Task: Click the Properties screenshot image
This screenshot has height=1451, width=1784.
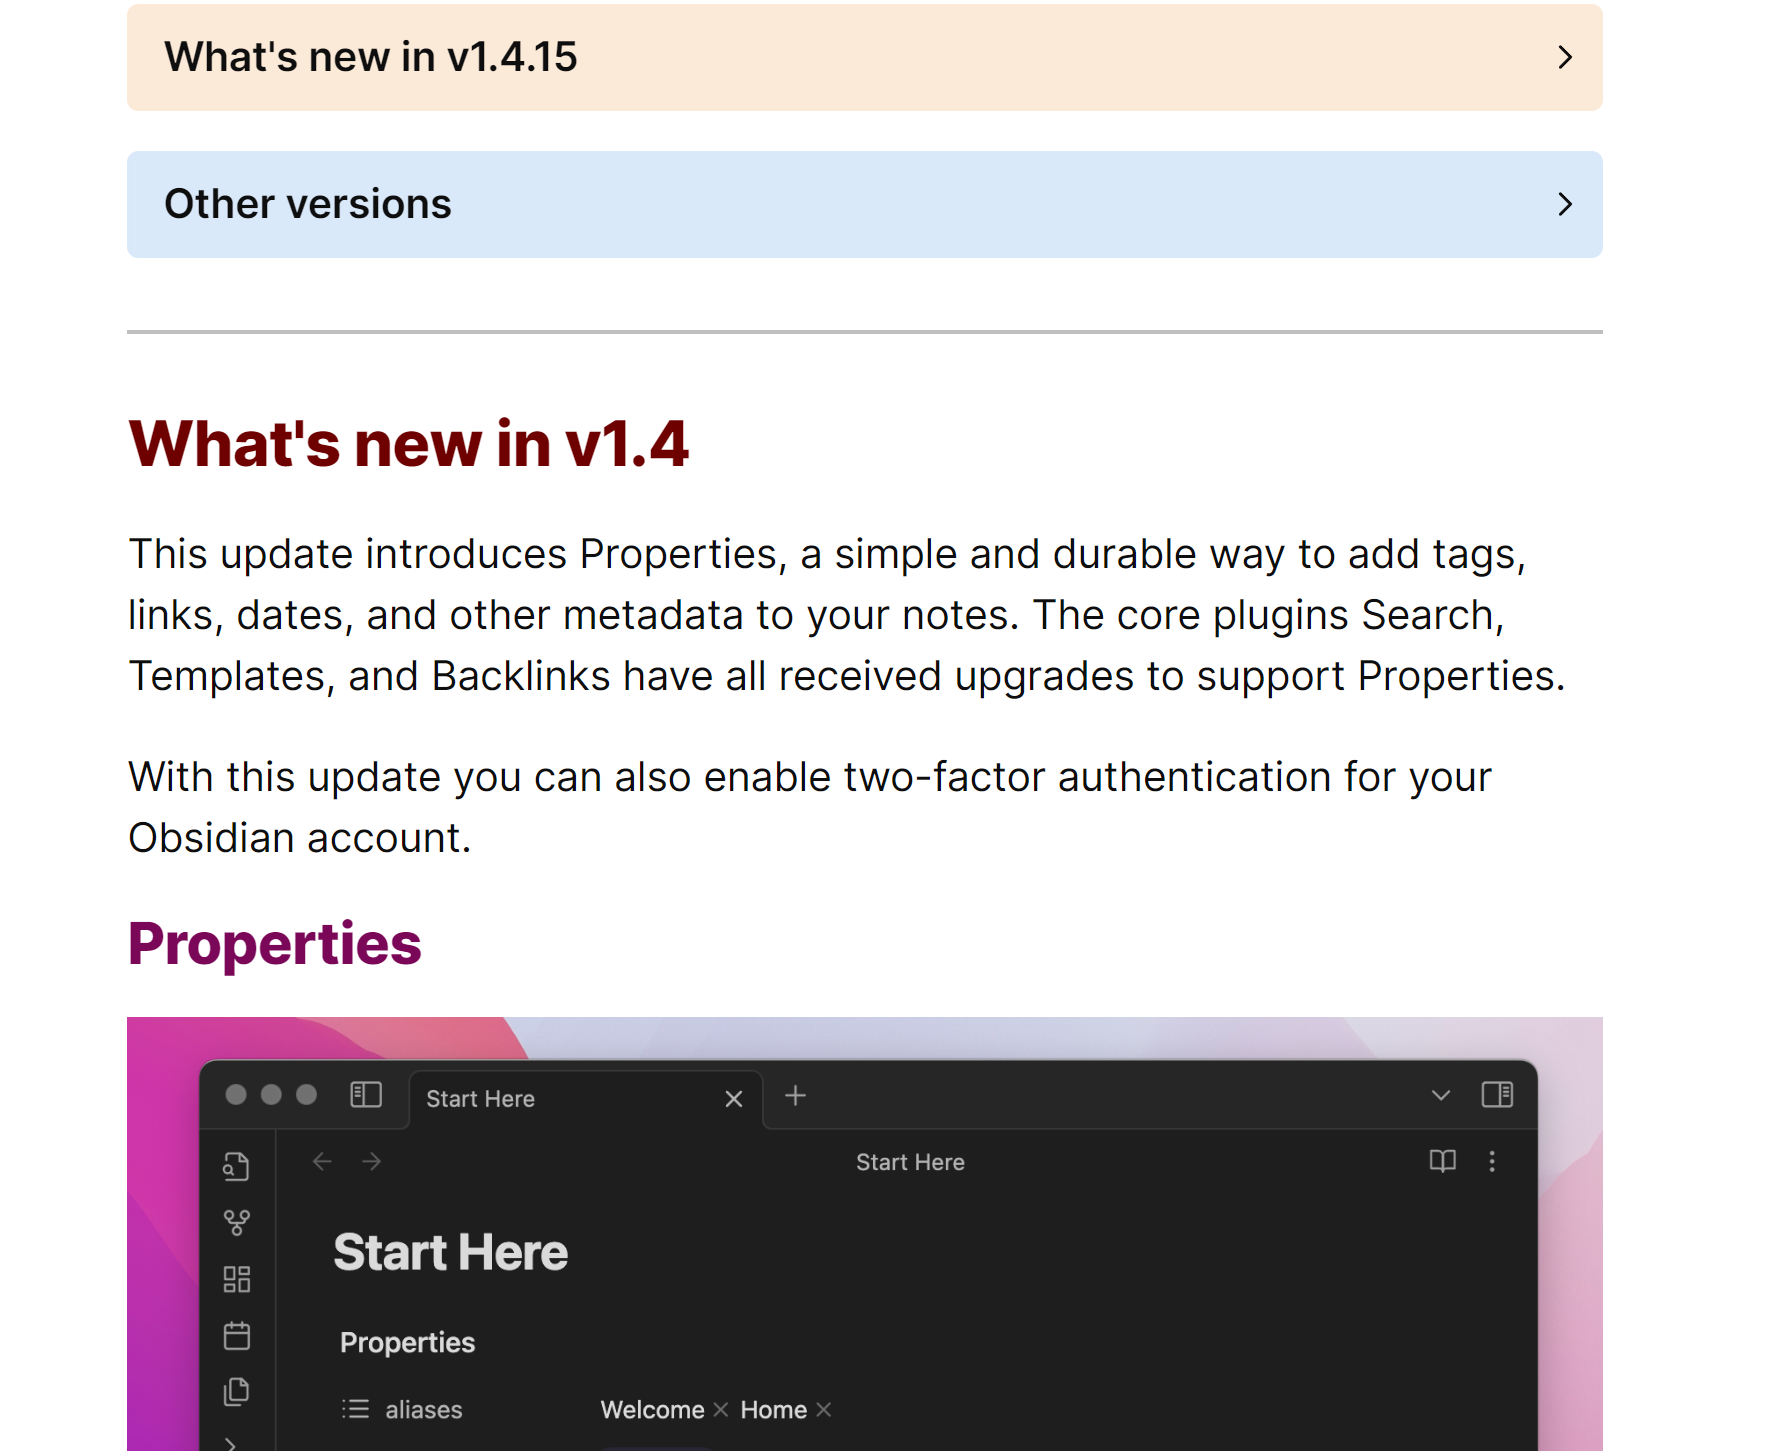Action: pos(864,1234)
